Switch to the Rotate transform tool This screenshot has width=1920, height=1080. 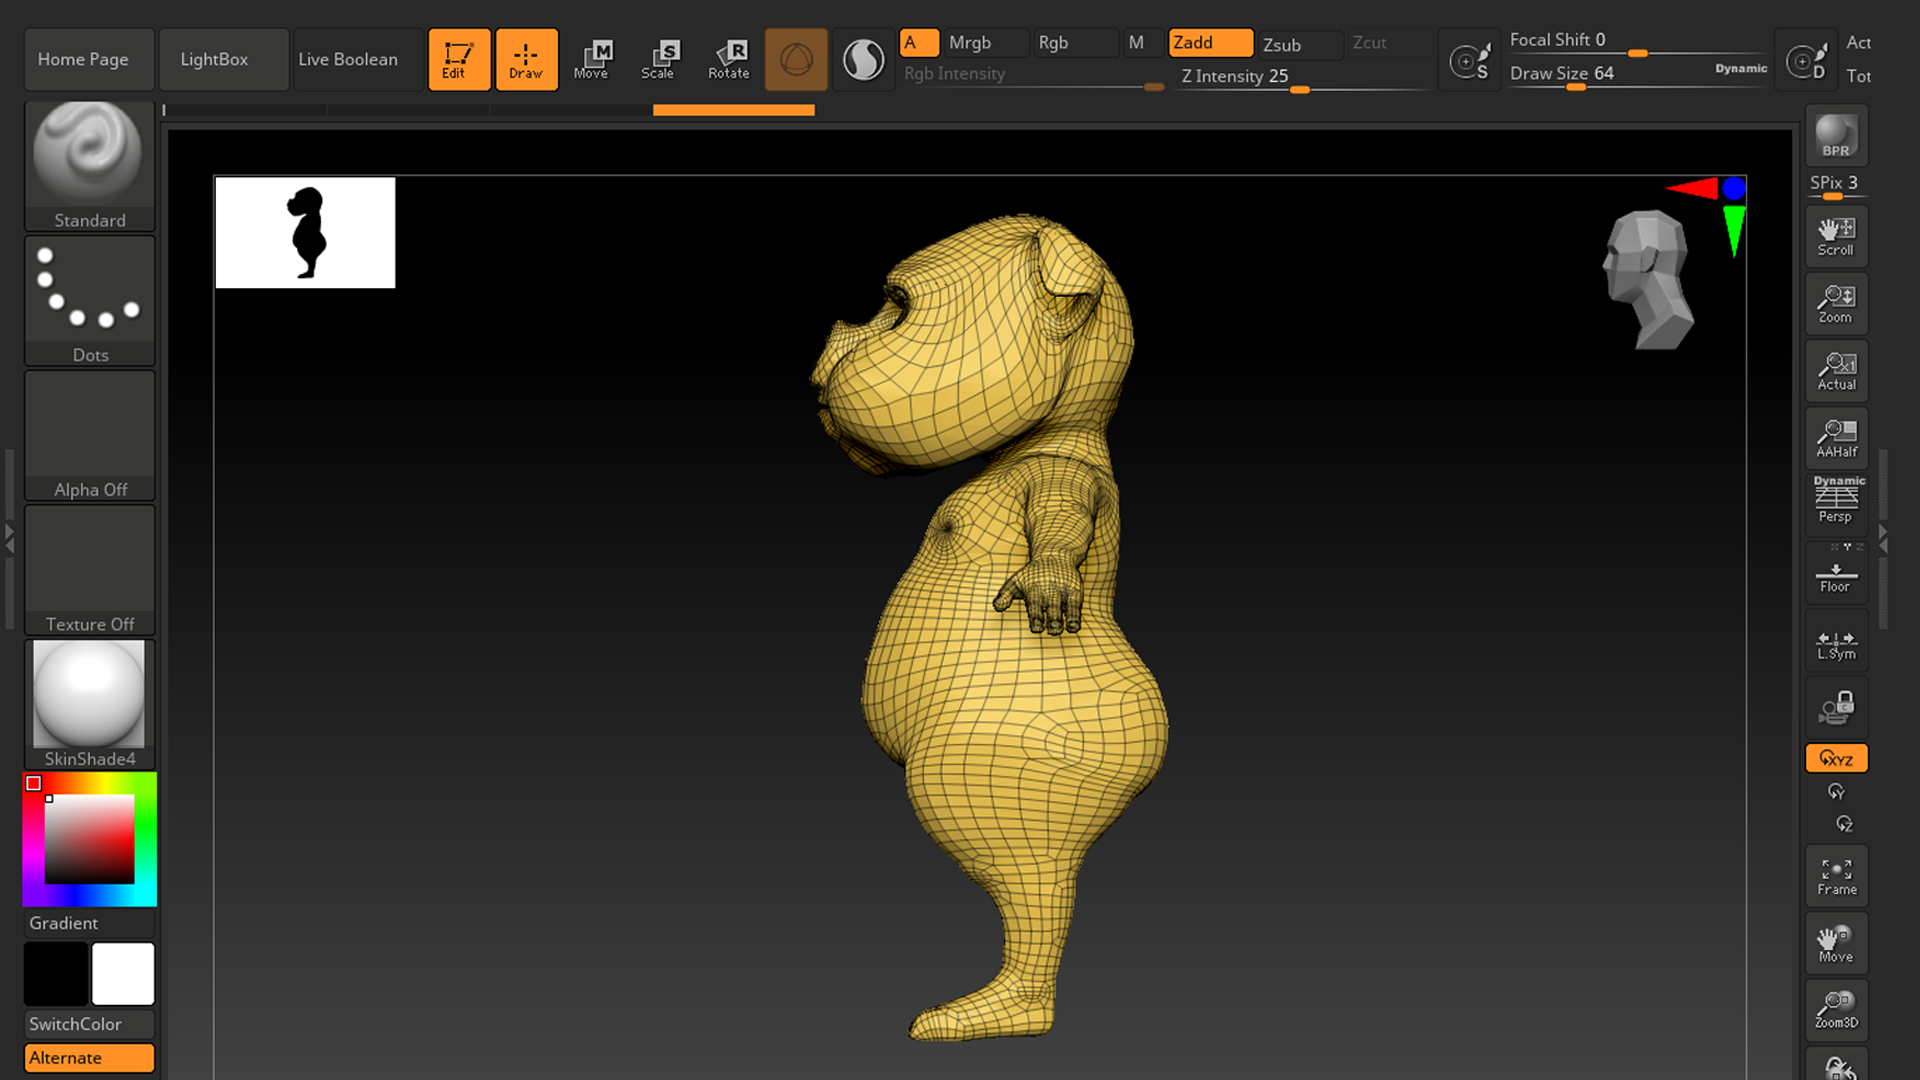(729, 60)
